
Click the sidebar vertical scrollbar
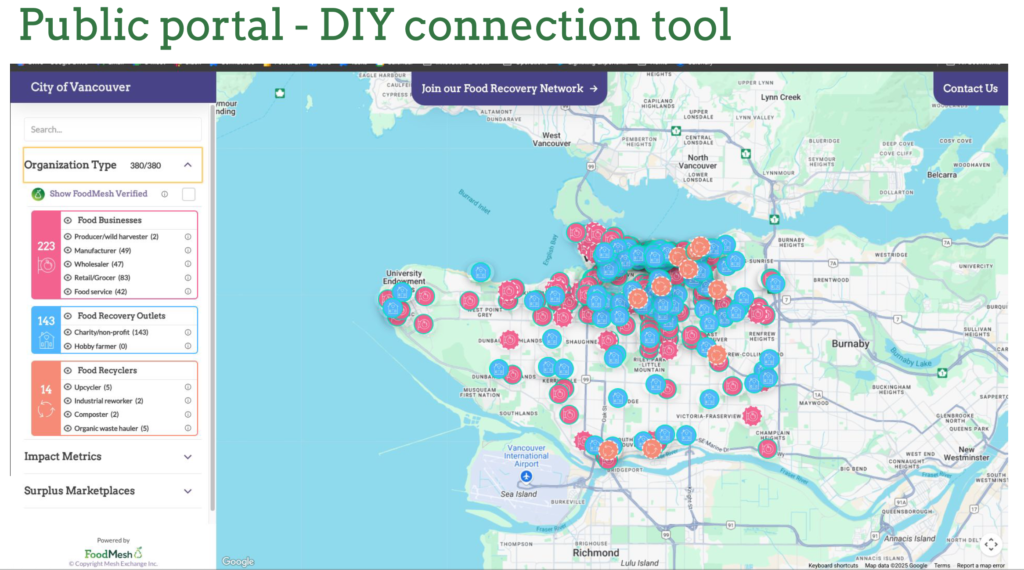click(x=212, y=307)
